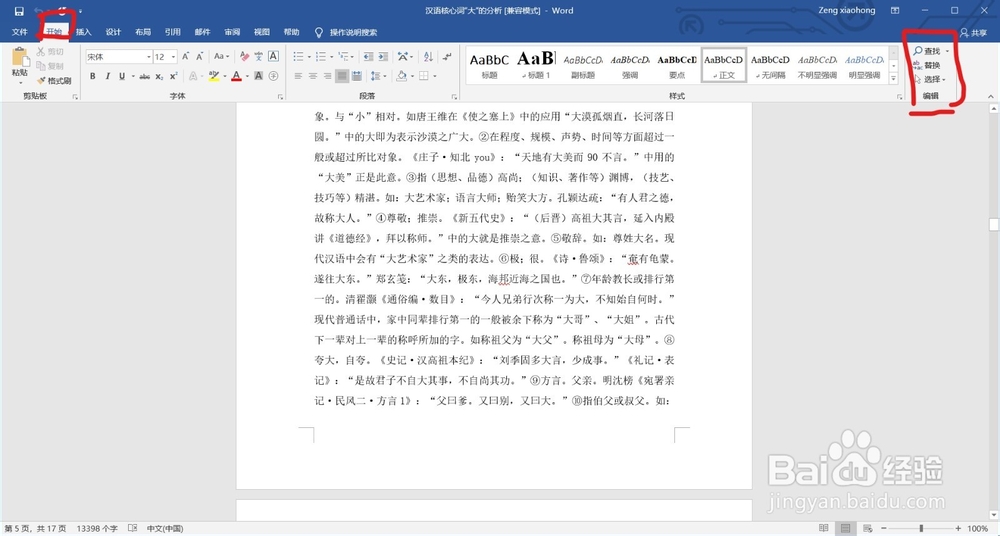Open line spacing dropdown
Screen dimensions: 1000x536
[378, 76]
